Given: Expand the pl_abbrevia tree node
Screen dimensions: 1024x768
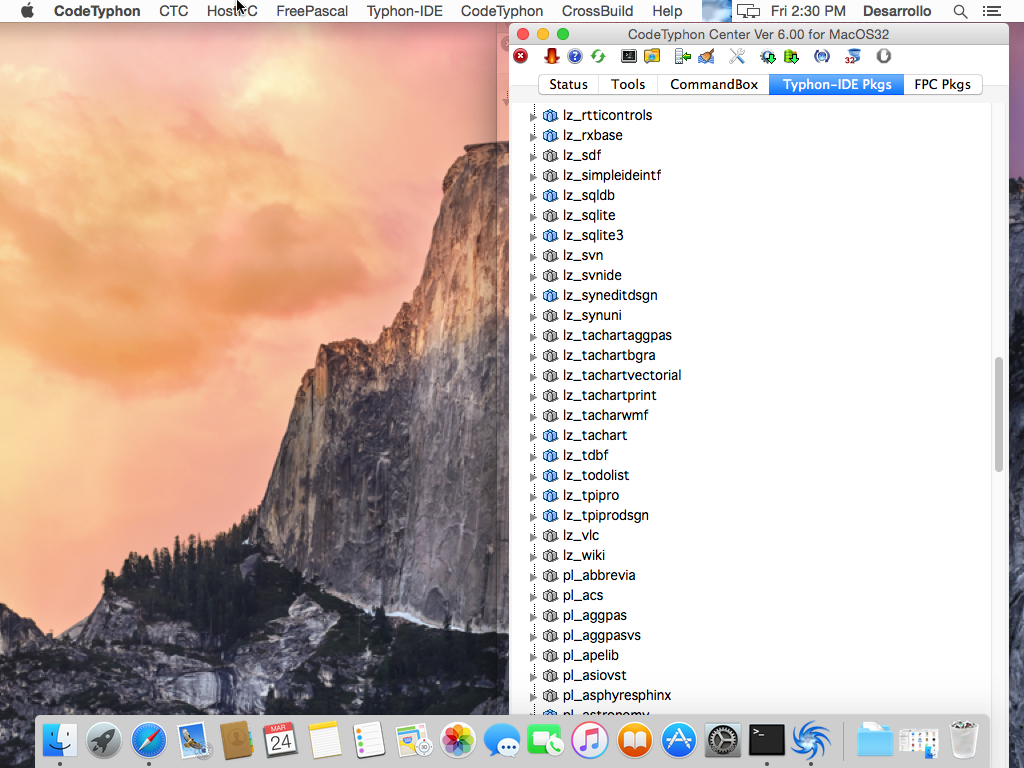Looking at the screenshot, I should pos(533,577).
